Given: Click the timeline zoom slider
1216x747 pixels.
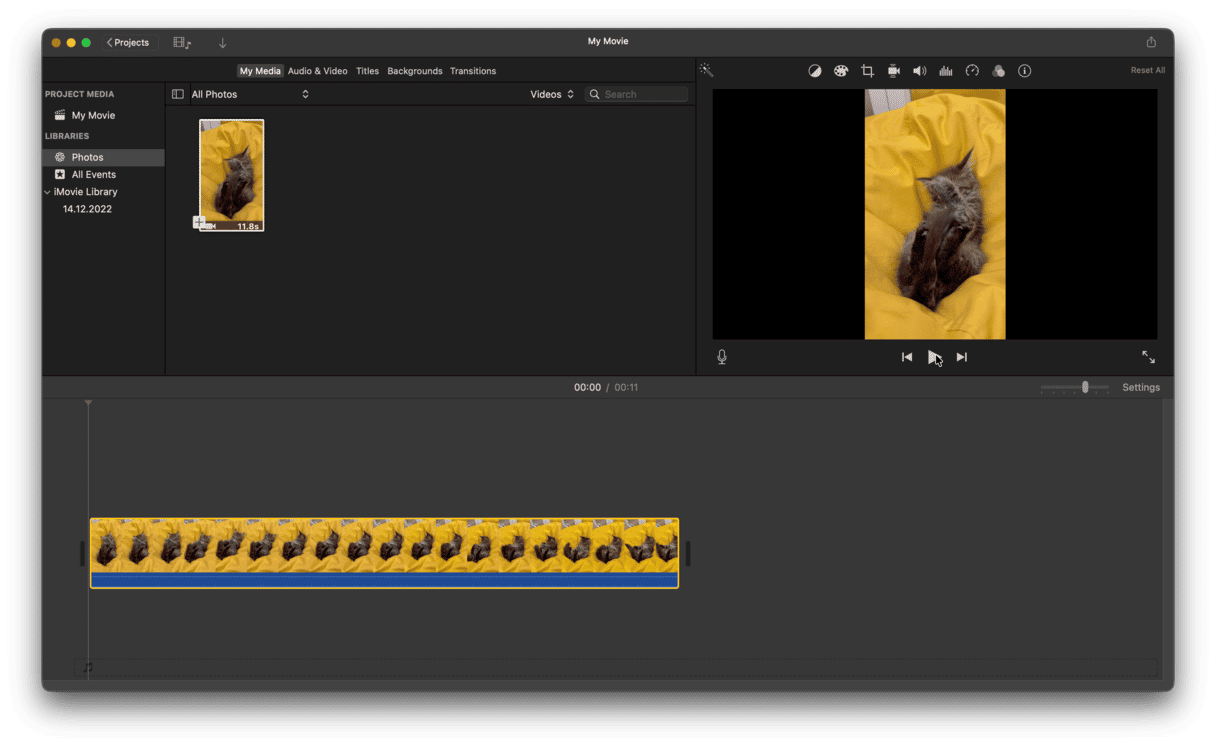Looking at the screenshot, I should pos(1085,387).
